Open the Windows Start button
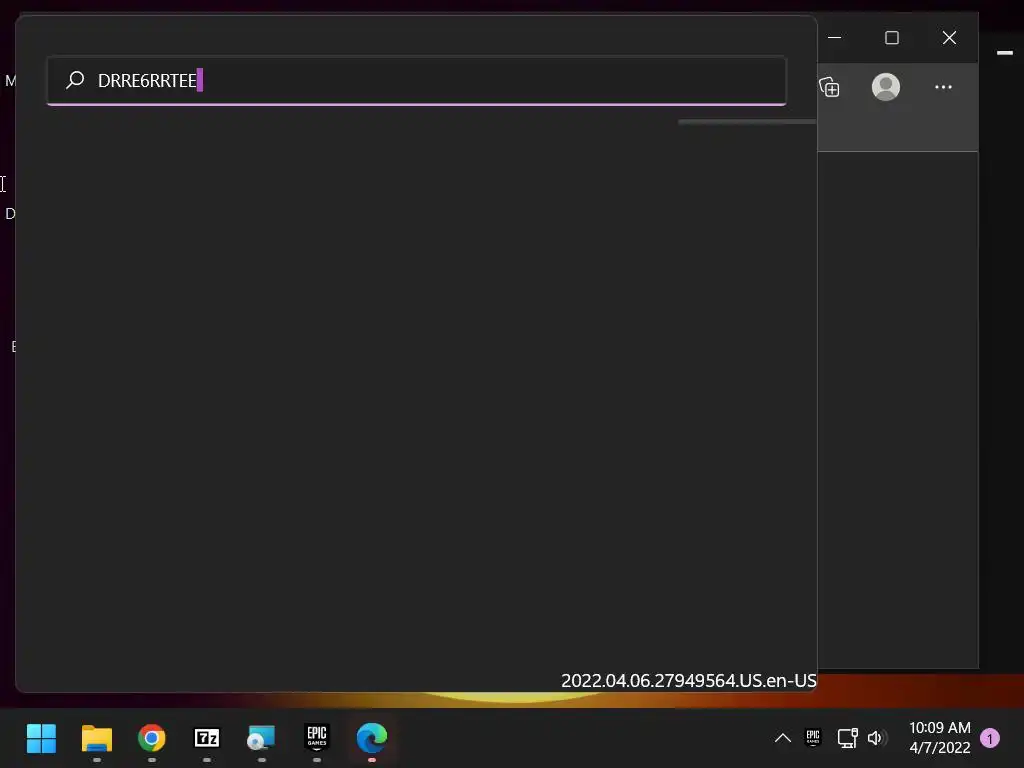The height and width of the screenshot is (768, 1024). coord(41,739)
